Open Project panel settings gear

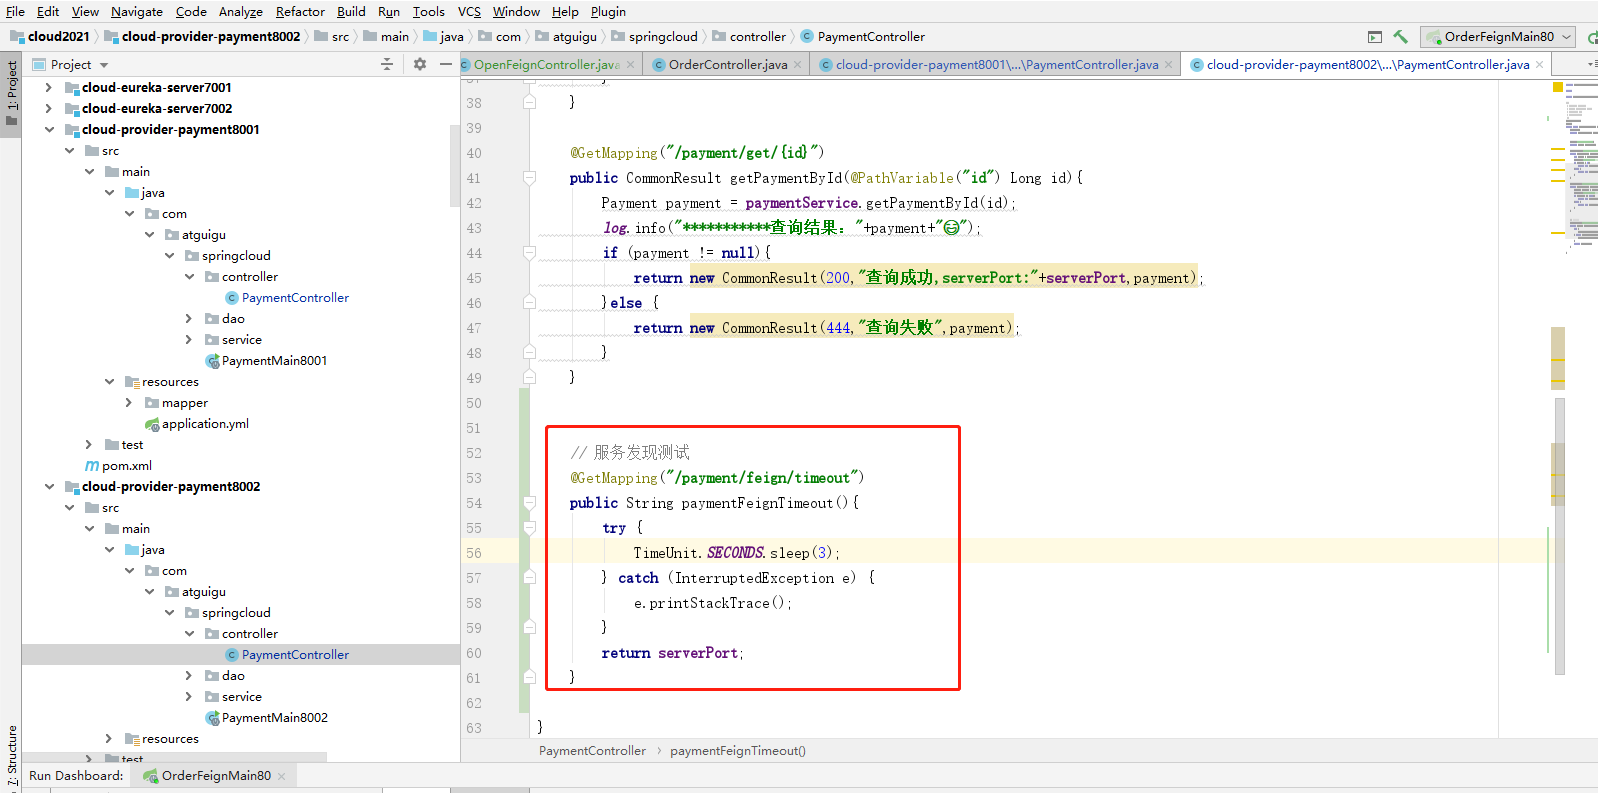point(420,64)
